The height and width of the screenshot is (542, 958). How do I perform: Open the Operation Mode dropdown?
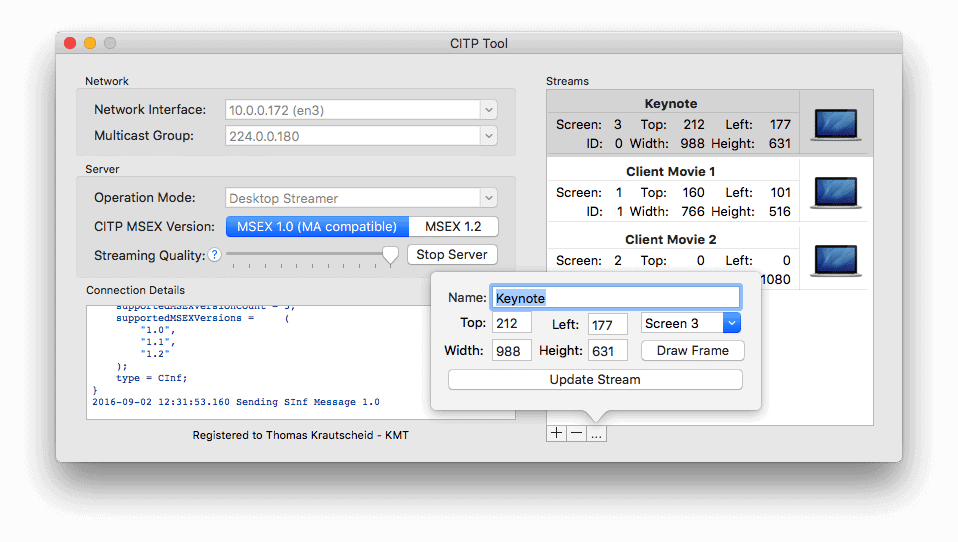pyautogui.click(x=489, y=198)
